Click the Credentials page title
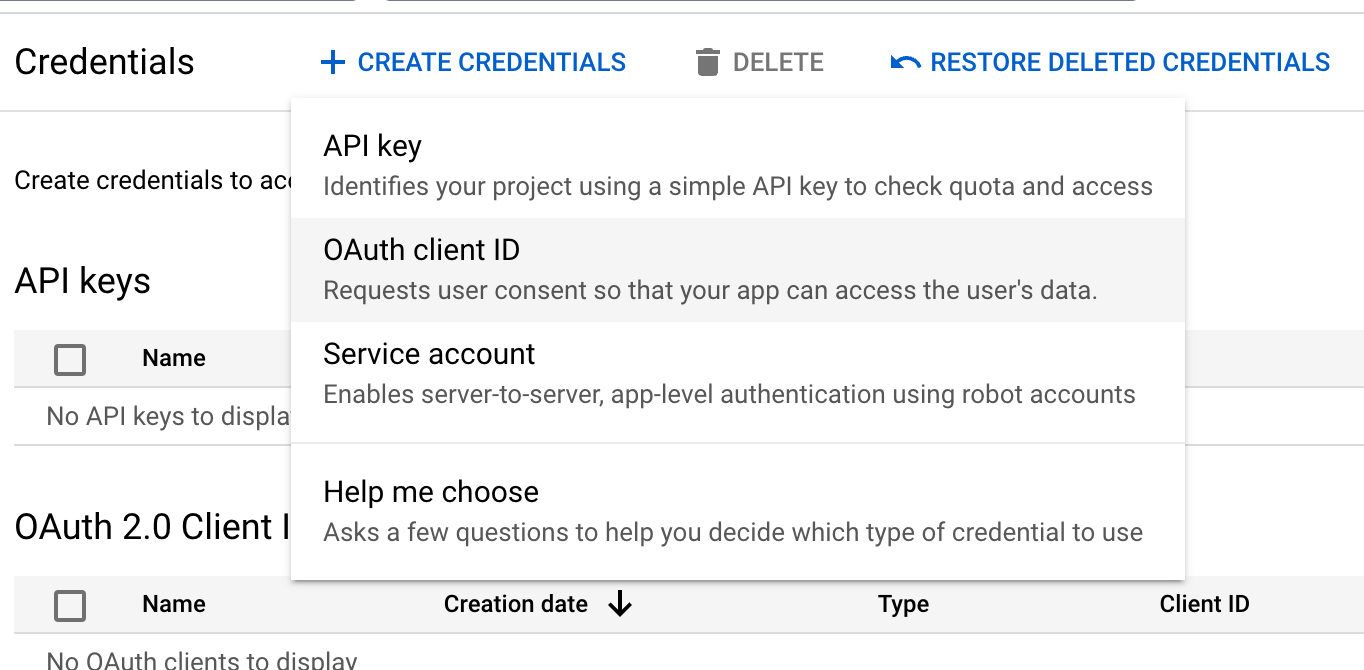1364x670 pixels. 104,62
